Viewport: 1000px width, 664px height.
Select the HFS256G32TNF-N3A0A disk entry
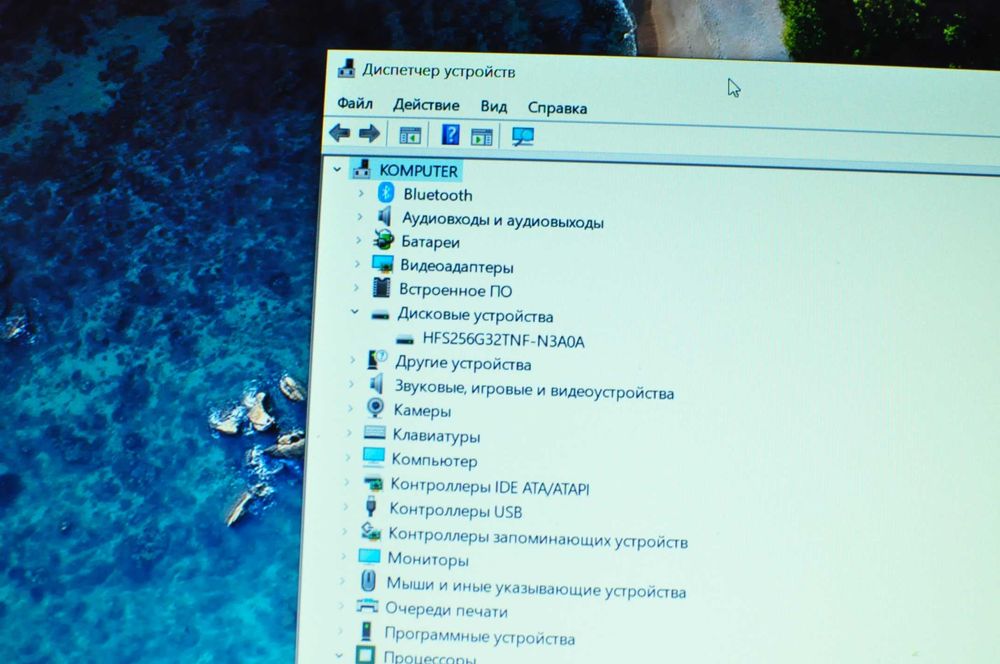[x=503, y=341]
